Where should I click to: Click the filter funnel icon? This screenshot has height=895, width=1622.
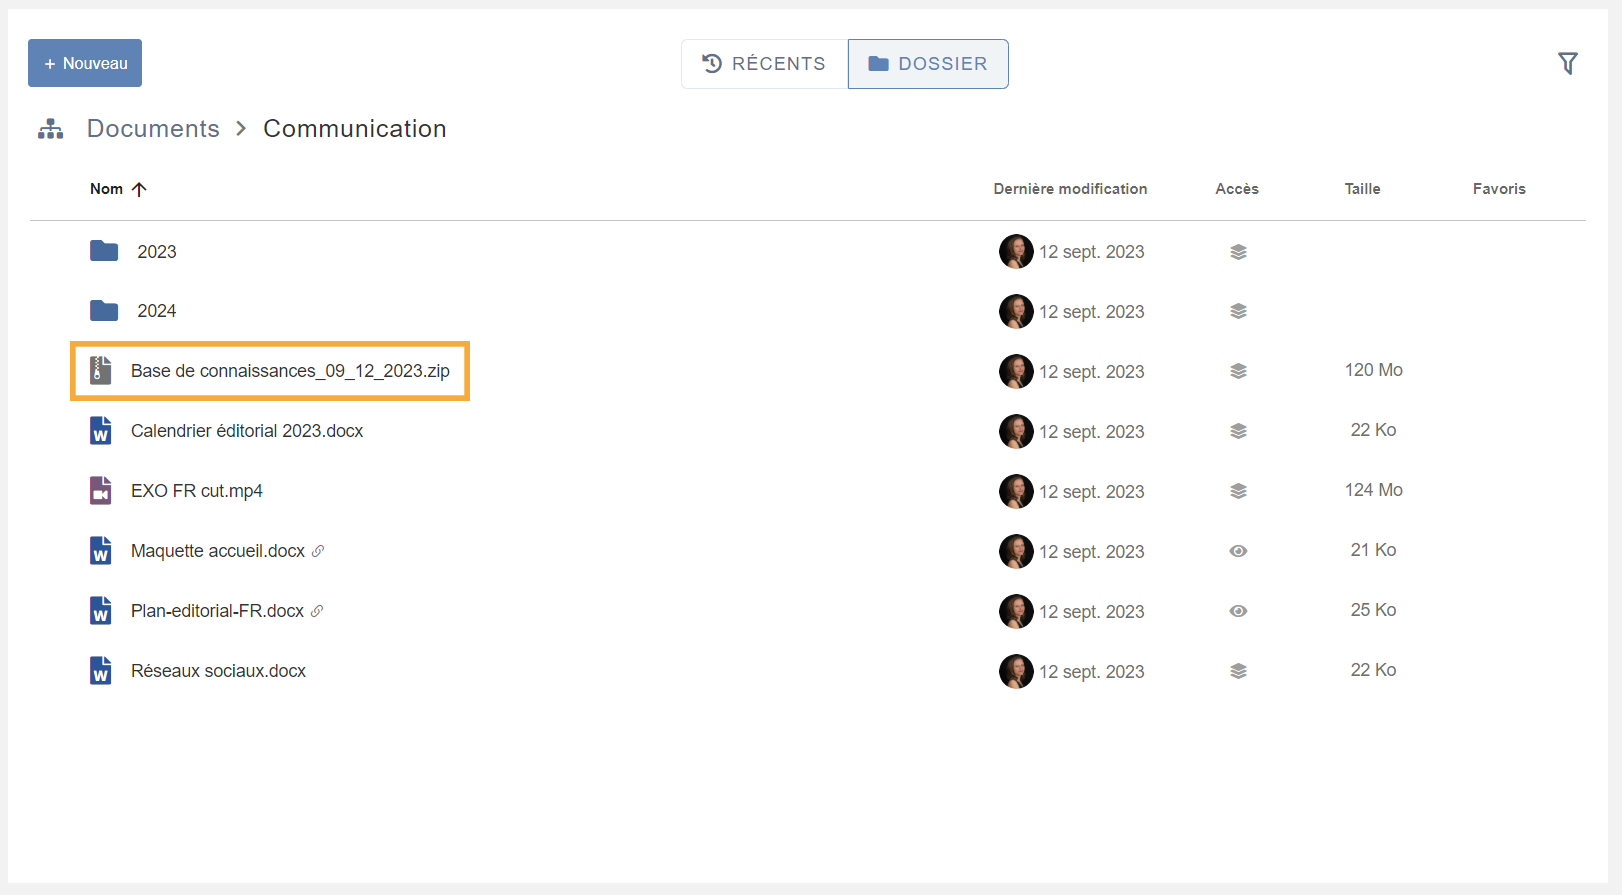tap(1567, 64)
